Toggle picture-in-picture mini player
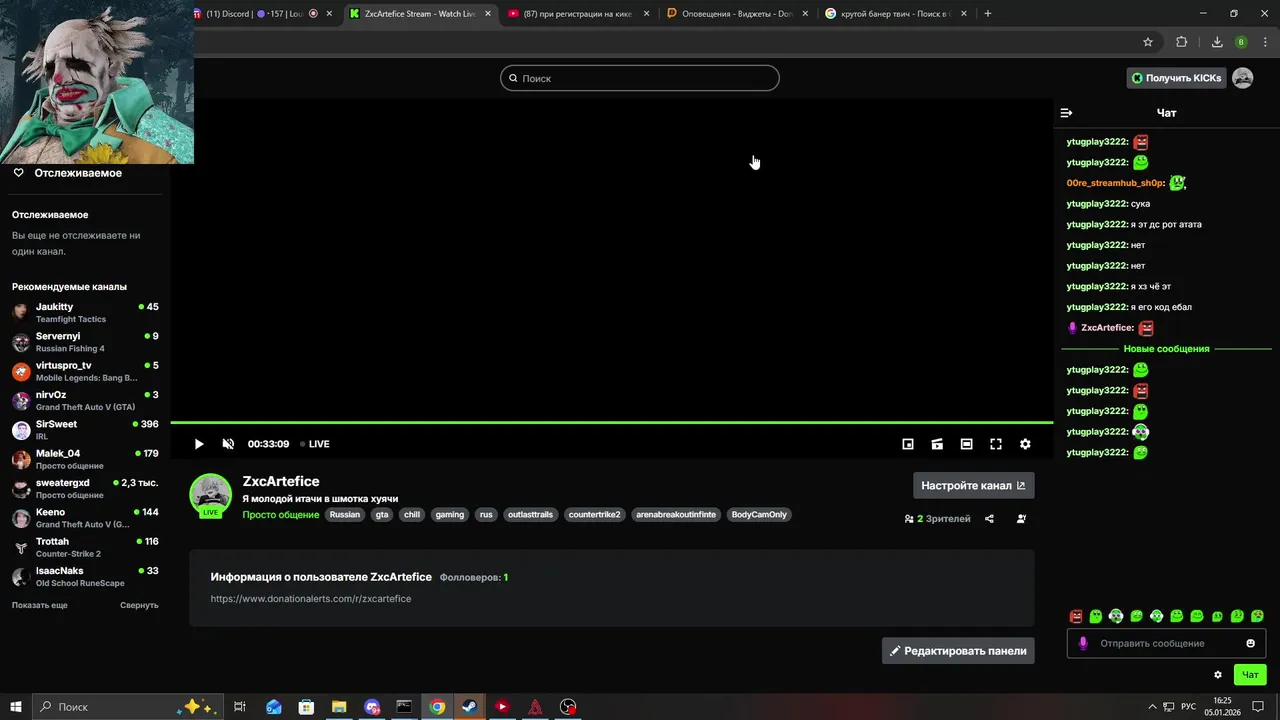The image size is (1280, 720). coord(908,444)
